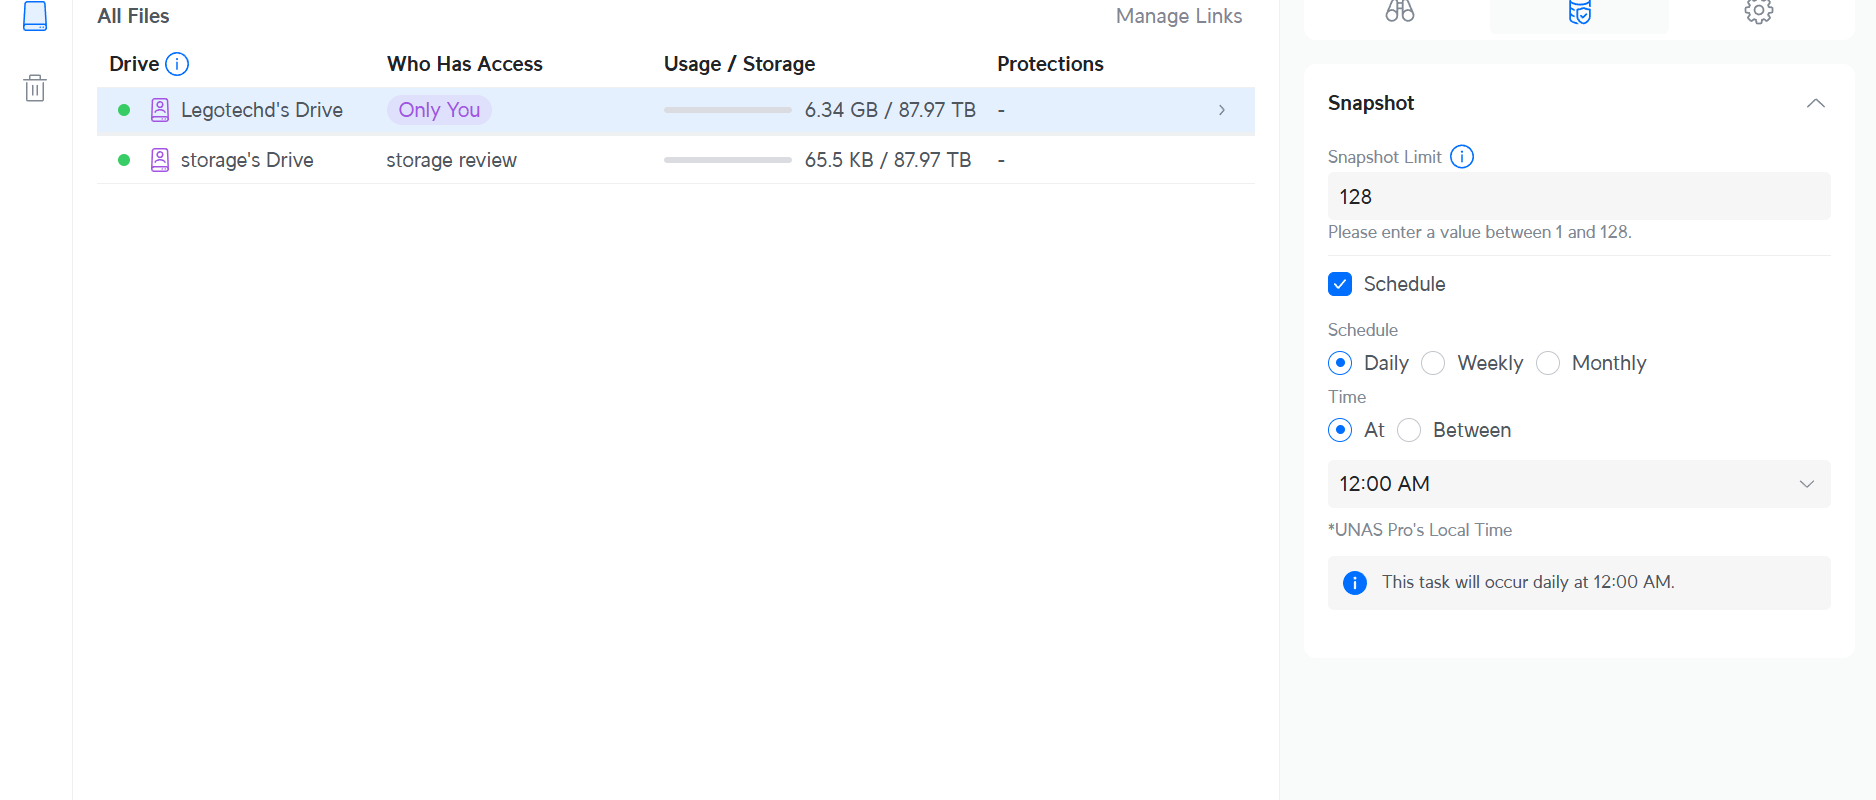Open the shield protections tab

point(1580,12)
